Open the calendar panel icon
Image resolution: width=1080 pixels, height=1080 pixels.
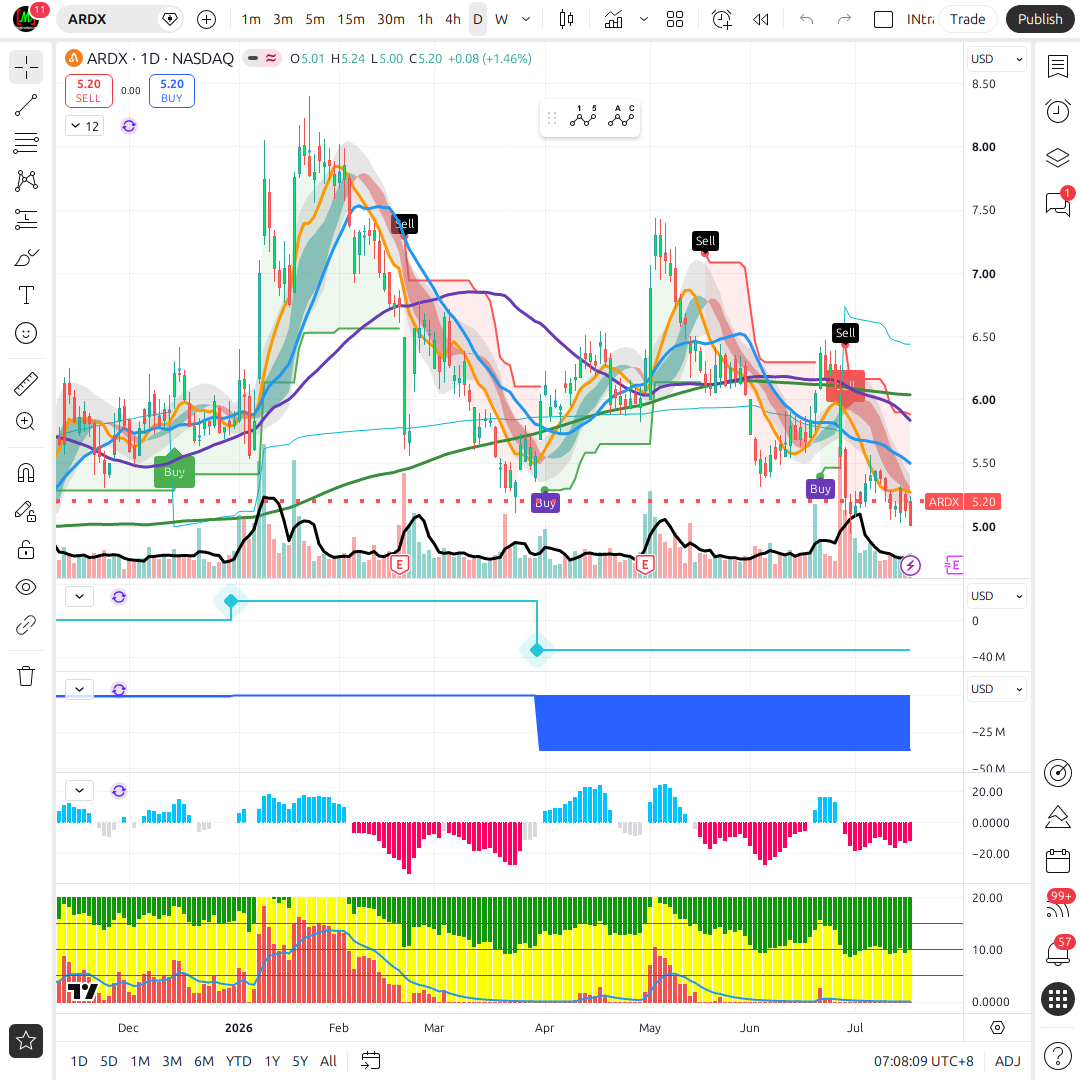1057,861
